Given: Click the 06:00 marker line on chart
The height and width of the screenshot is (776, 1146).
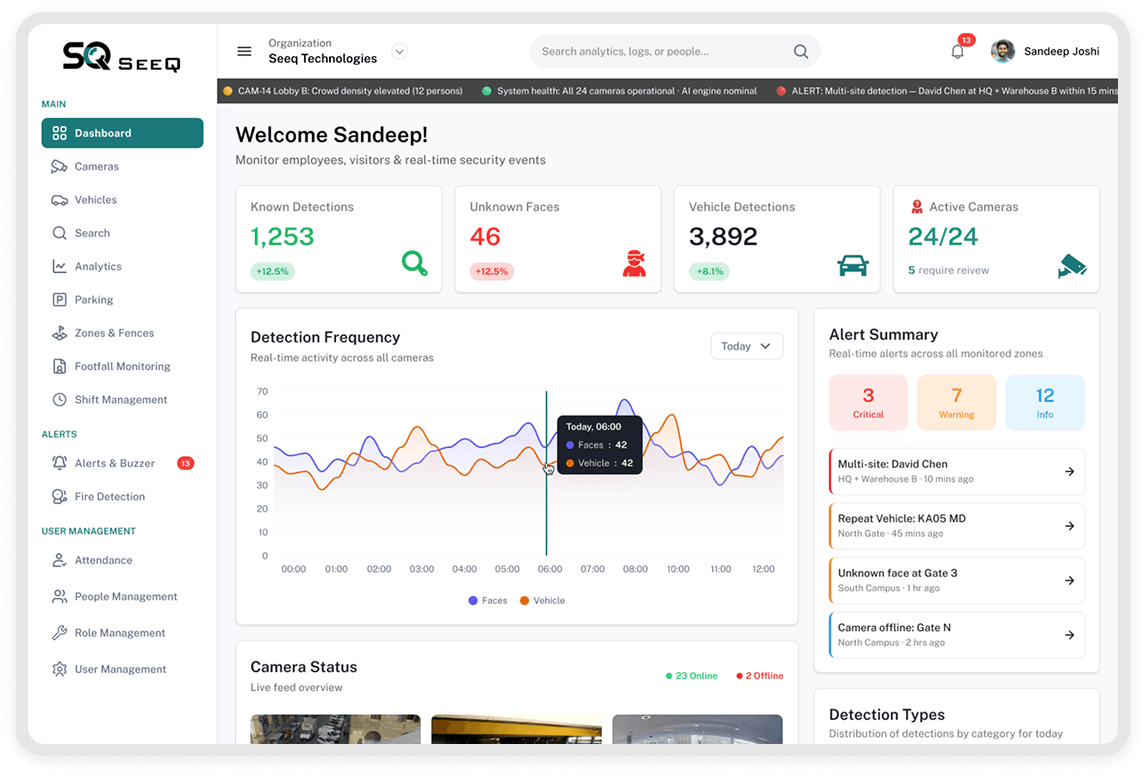Looking at the screenshot, I should tap(546, 473).
